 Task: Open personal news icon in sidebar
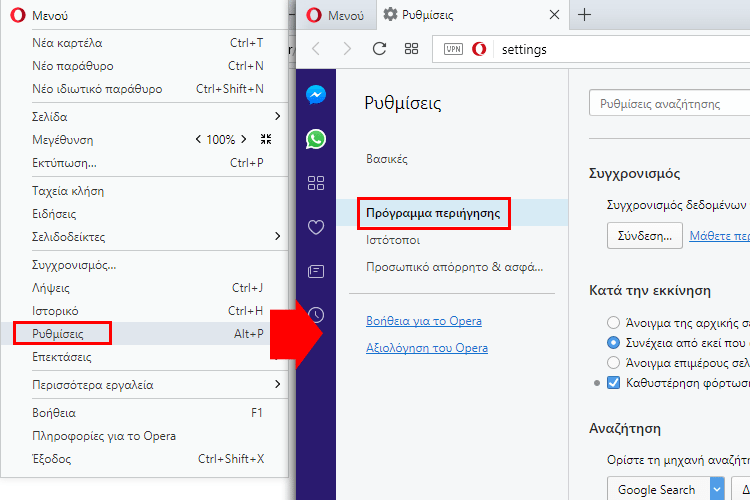316,271
